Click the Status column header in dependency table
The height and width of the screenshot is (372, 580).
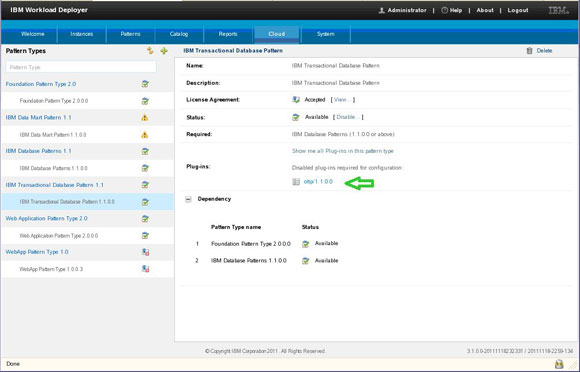point(310,227)
